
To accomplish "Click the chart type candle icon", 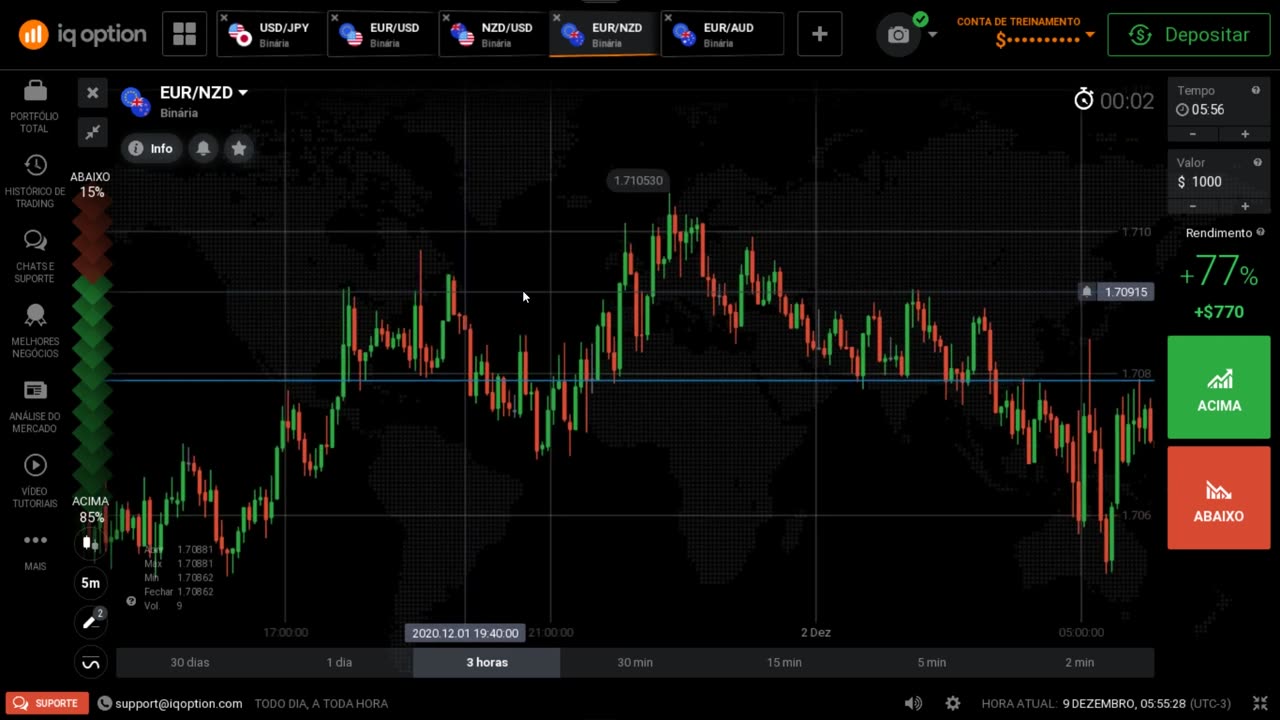I will pos(90,543).
